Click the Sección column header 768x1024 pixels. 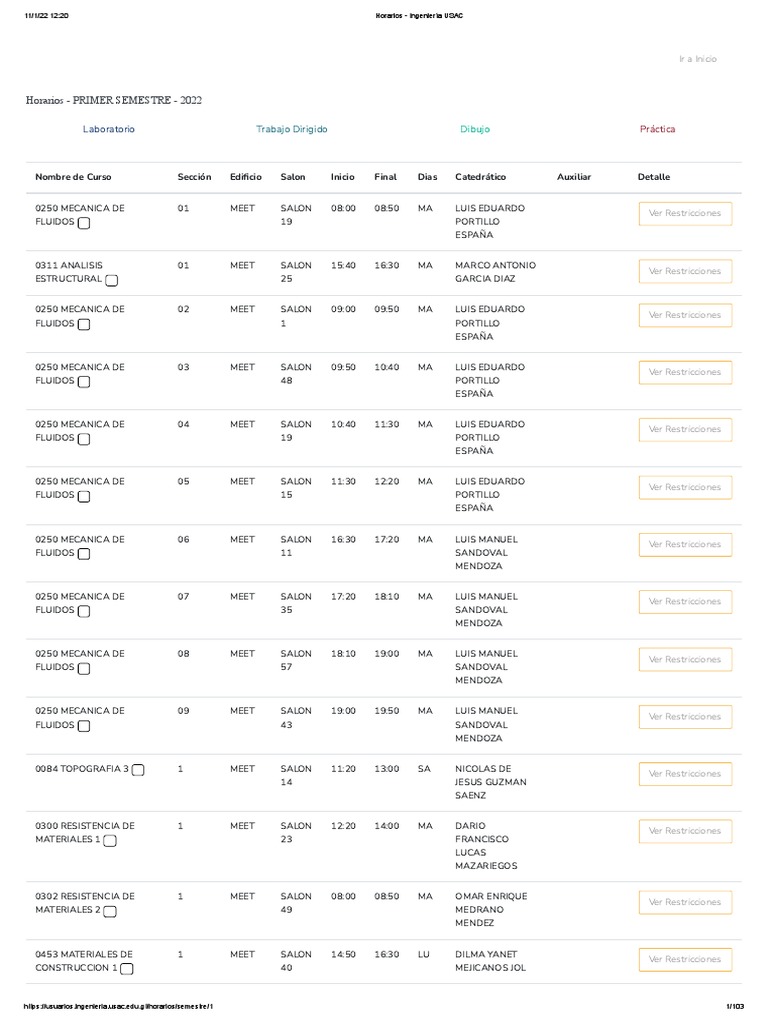pos(194,177)
